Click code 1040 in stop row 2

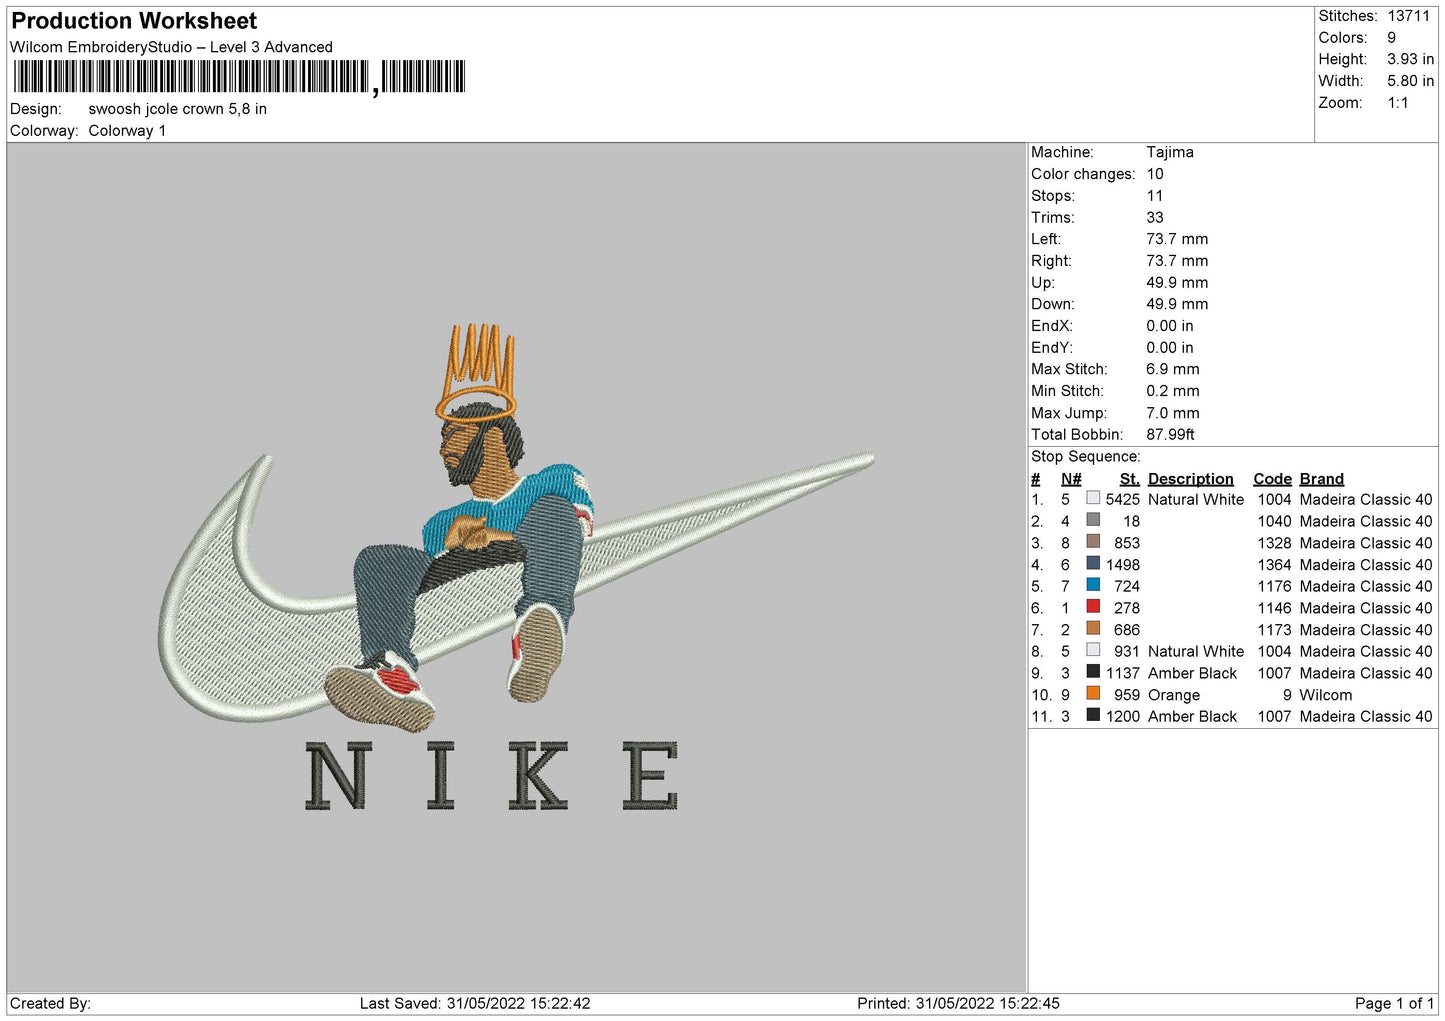[x=1274, y=521]
